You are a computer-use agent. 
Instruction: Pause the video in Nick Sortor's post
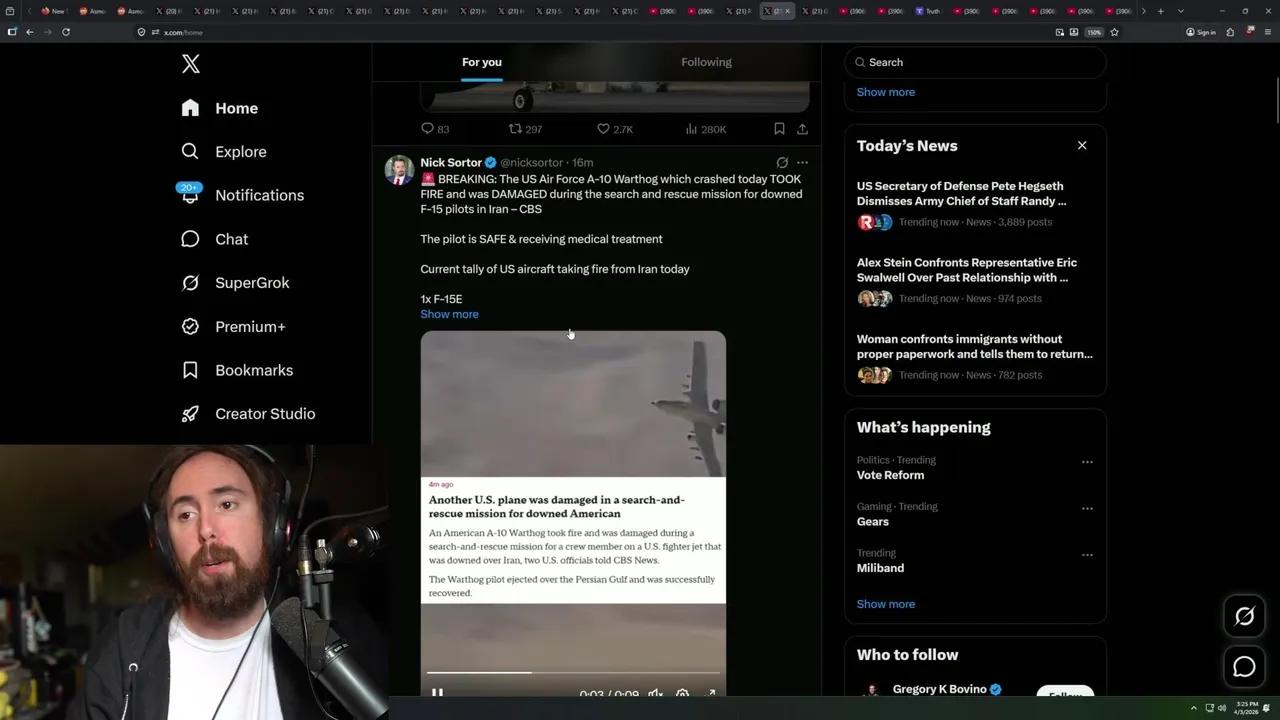[437, 693]
